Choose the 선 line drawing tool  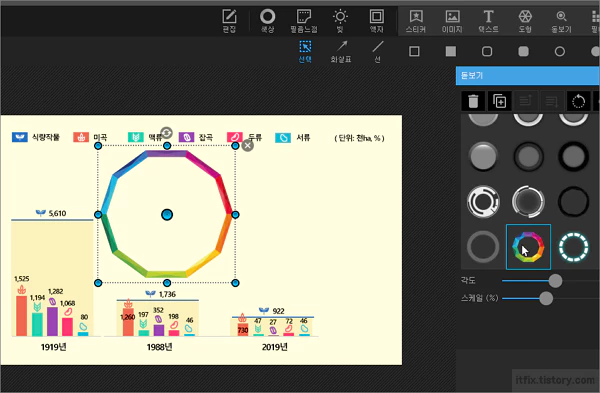377,51
